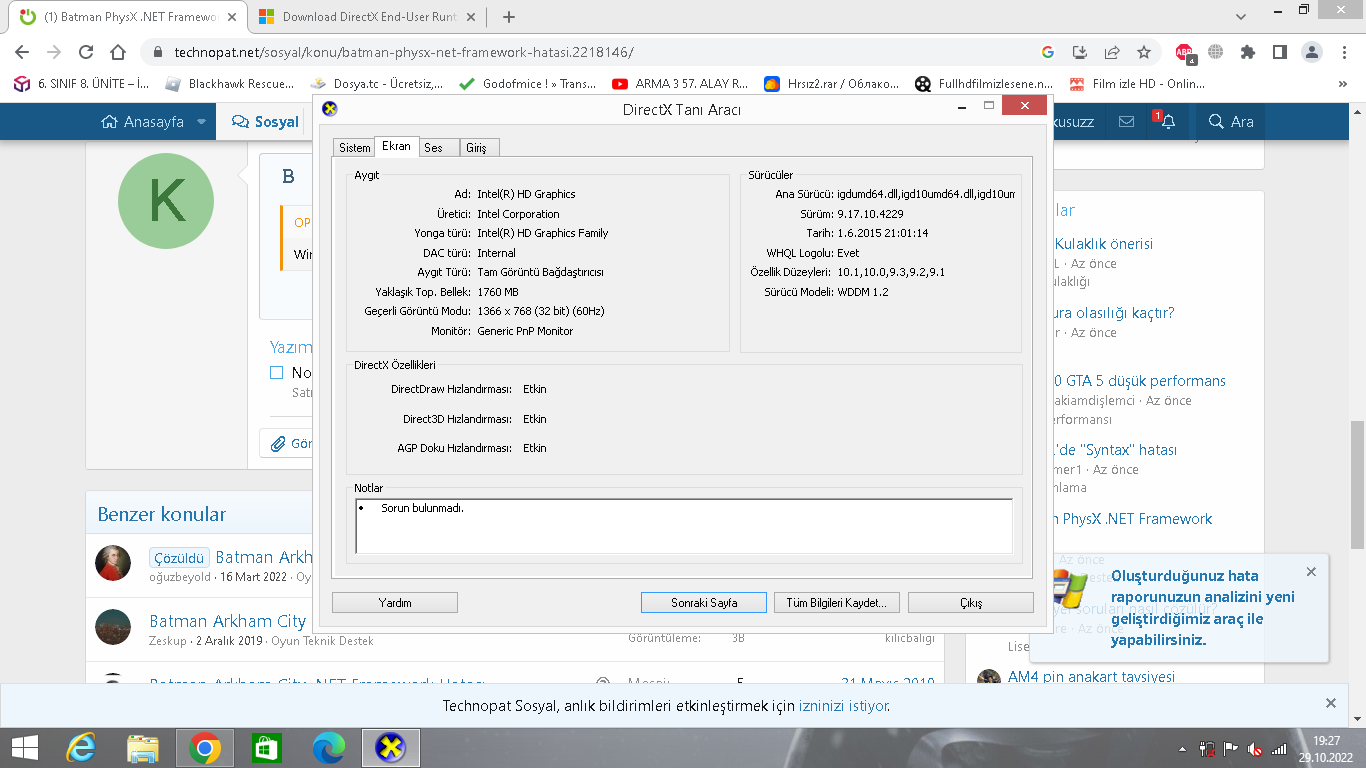Open File Explorer from the taskbar
1366x768 pixels.
pos(143,747)
